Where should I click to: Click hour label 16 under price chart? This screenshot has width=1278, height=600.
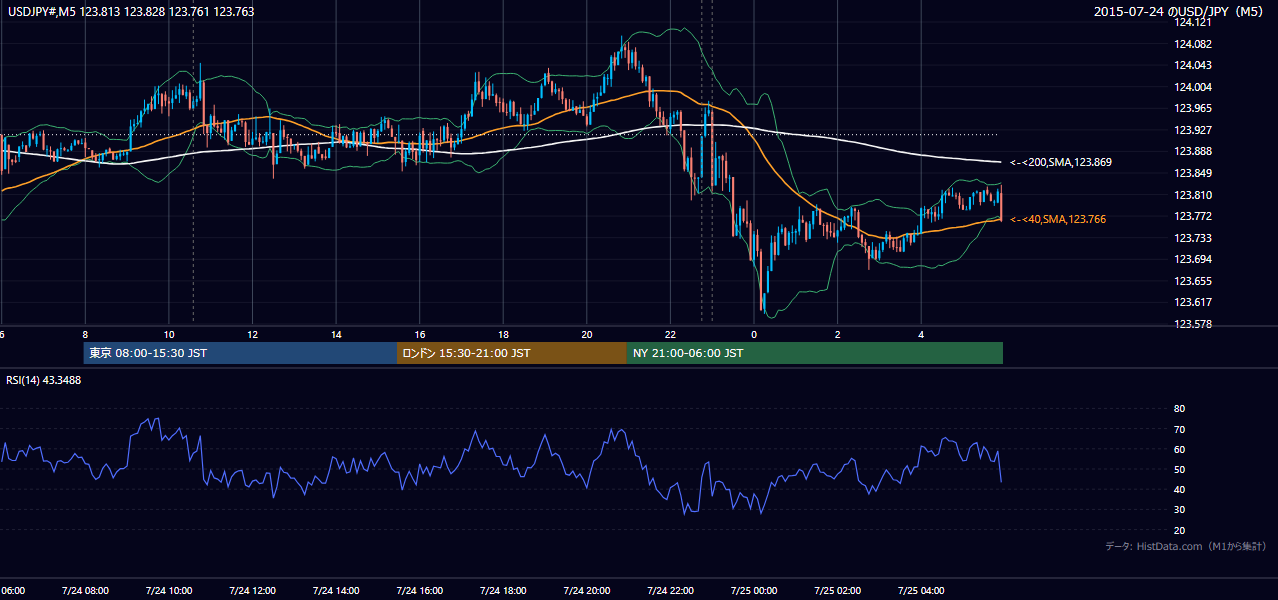[420, 334]
